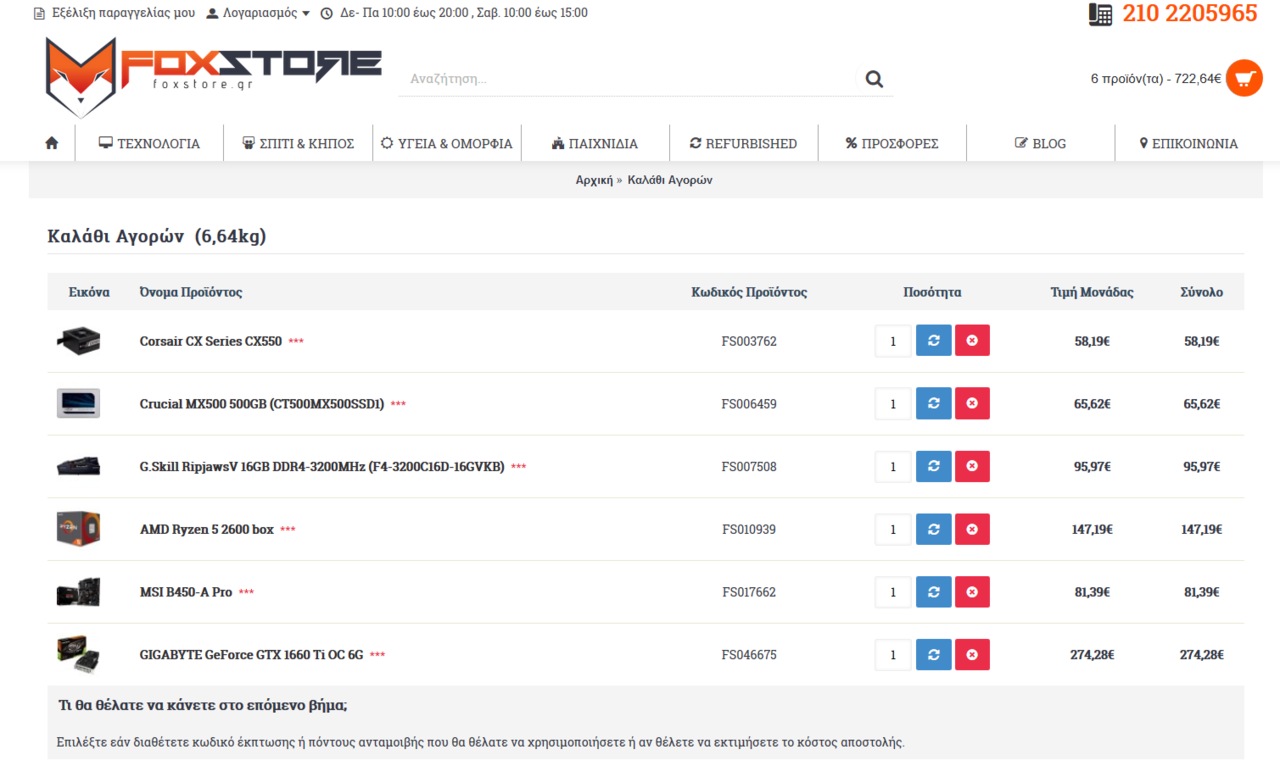
Task: Refresh quantity for G.Skill RipjawsV 16GB
Action: 934,466
